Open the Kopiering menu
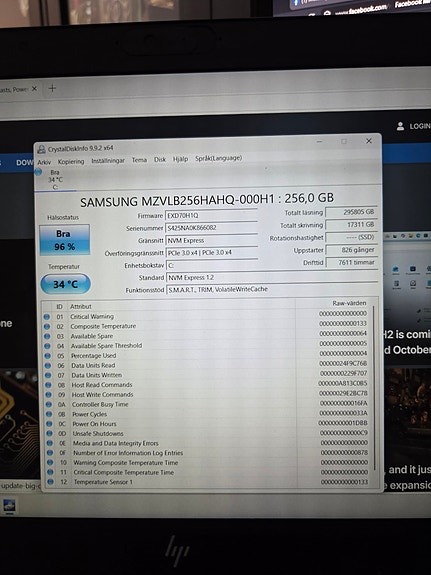431x575 pixels. pyautogui.click(x=71, y=161)
